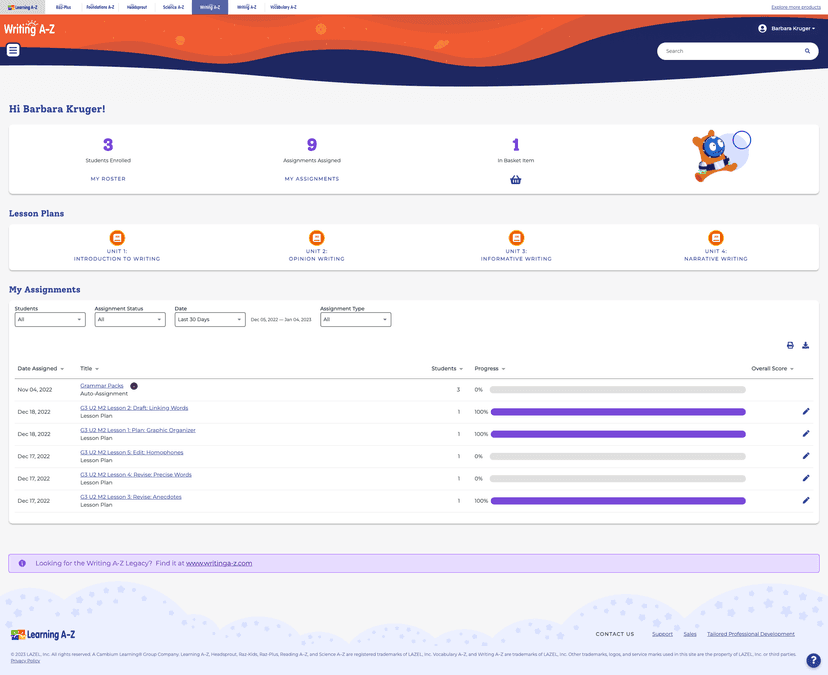The width and height of the screenshot is (828, 675).
Task: Open the hamburger navigation menu
Action: [13, 51]
